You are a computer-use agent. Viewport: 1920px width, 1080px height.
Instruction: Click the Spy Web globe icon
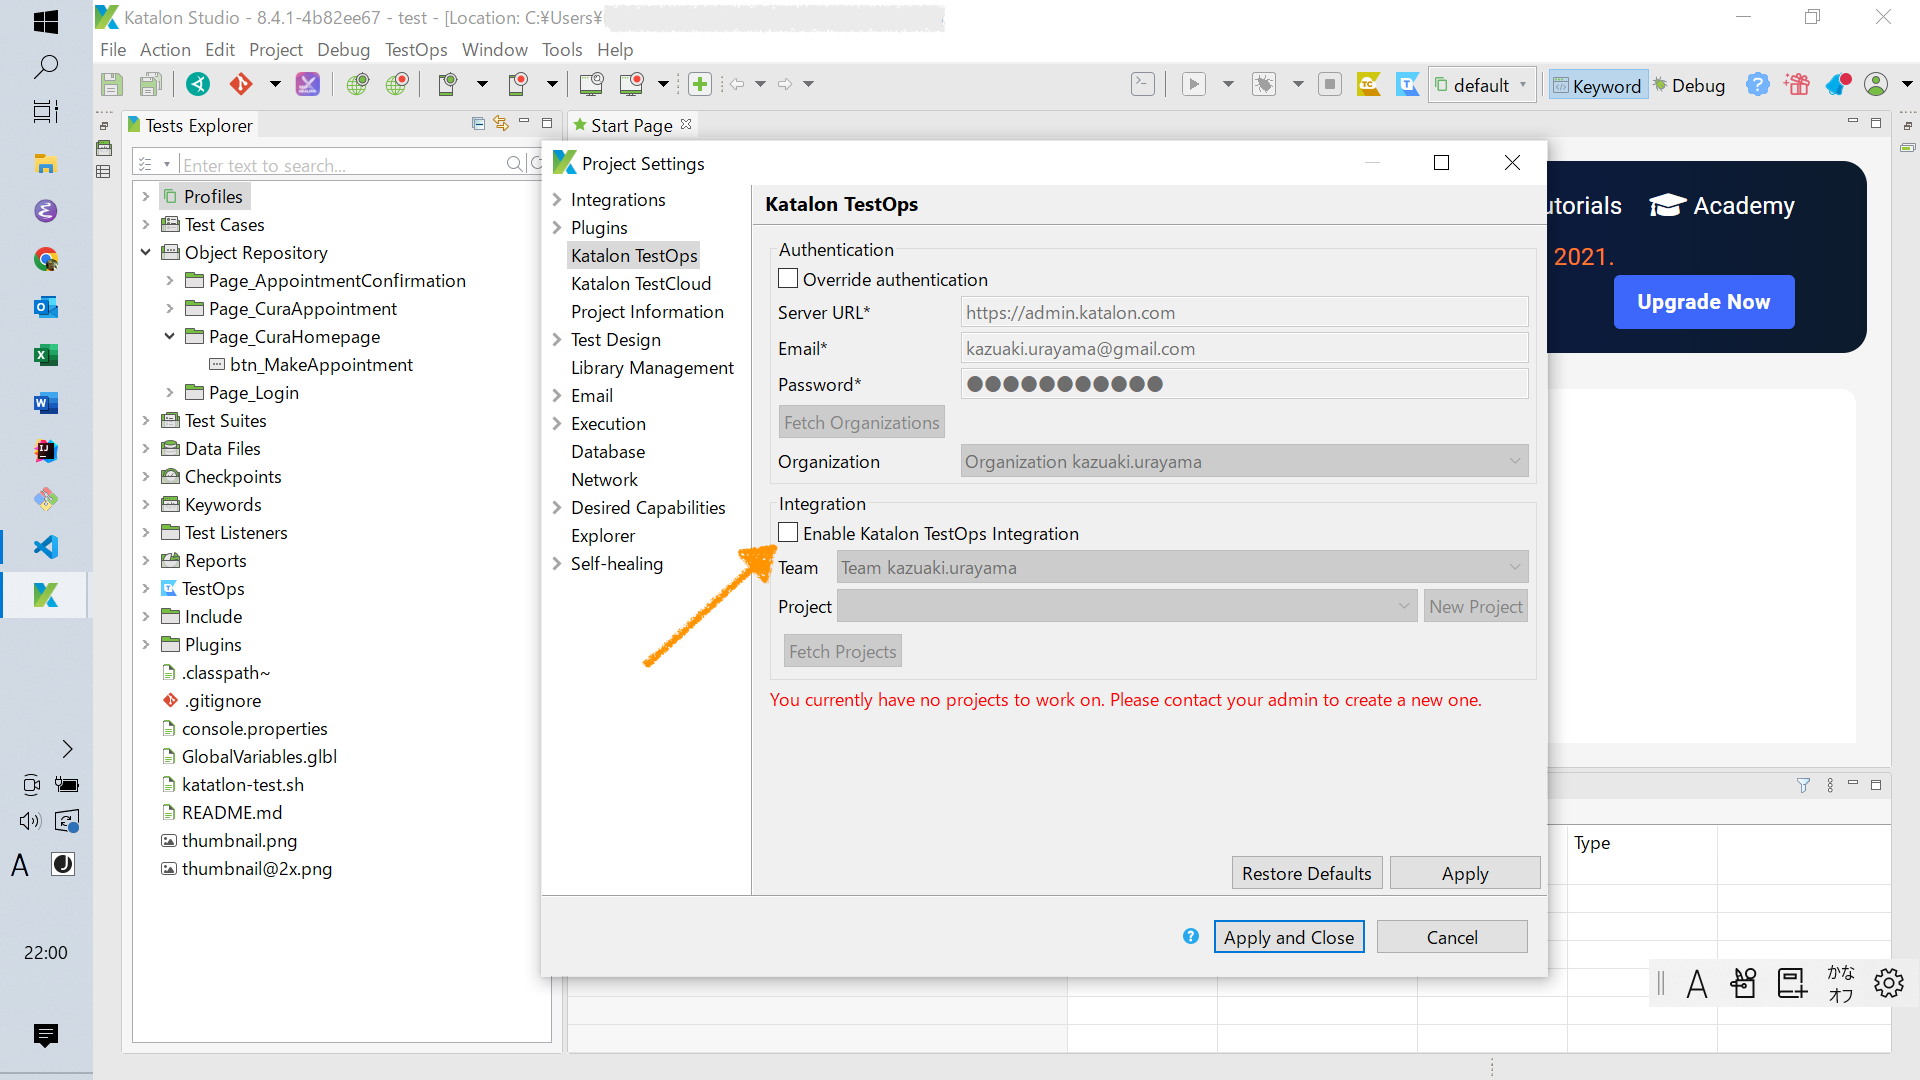click(x=357, y=84)
